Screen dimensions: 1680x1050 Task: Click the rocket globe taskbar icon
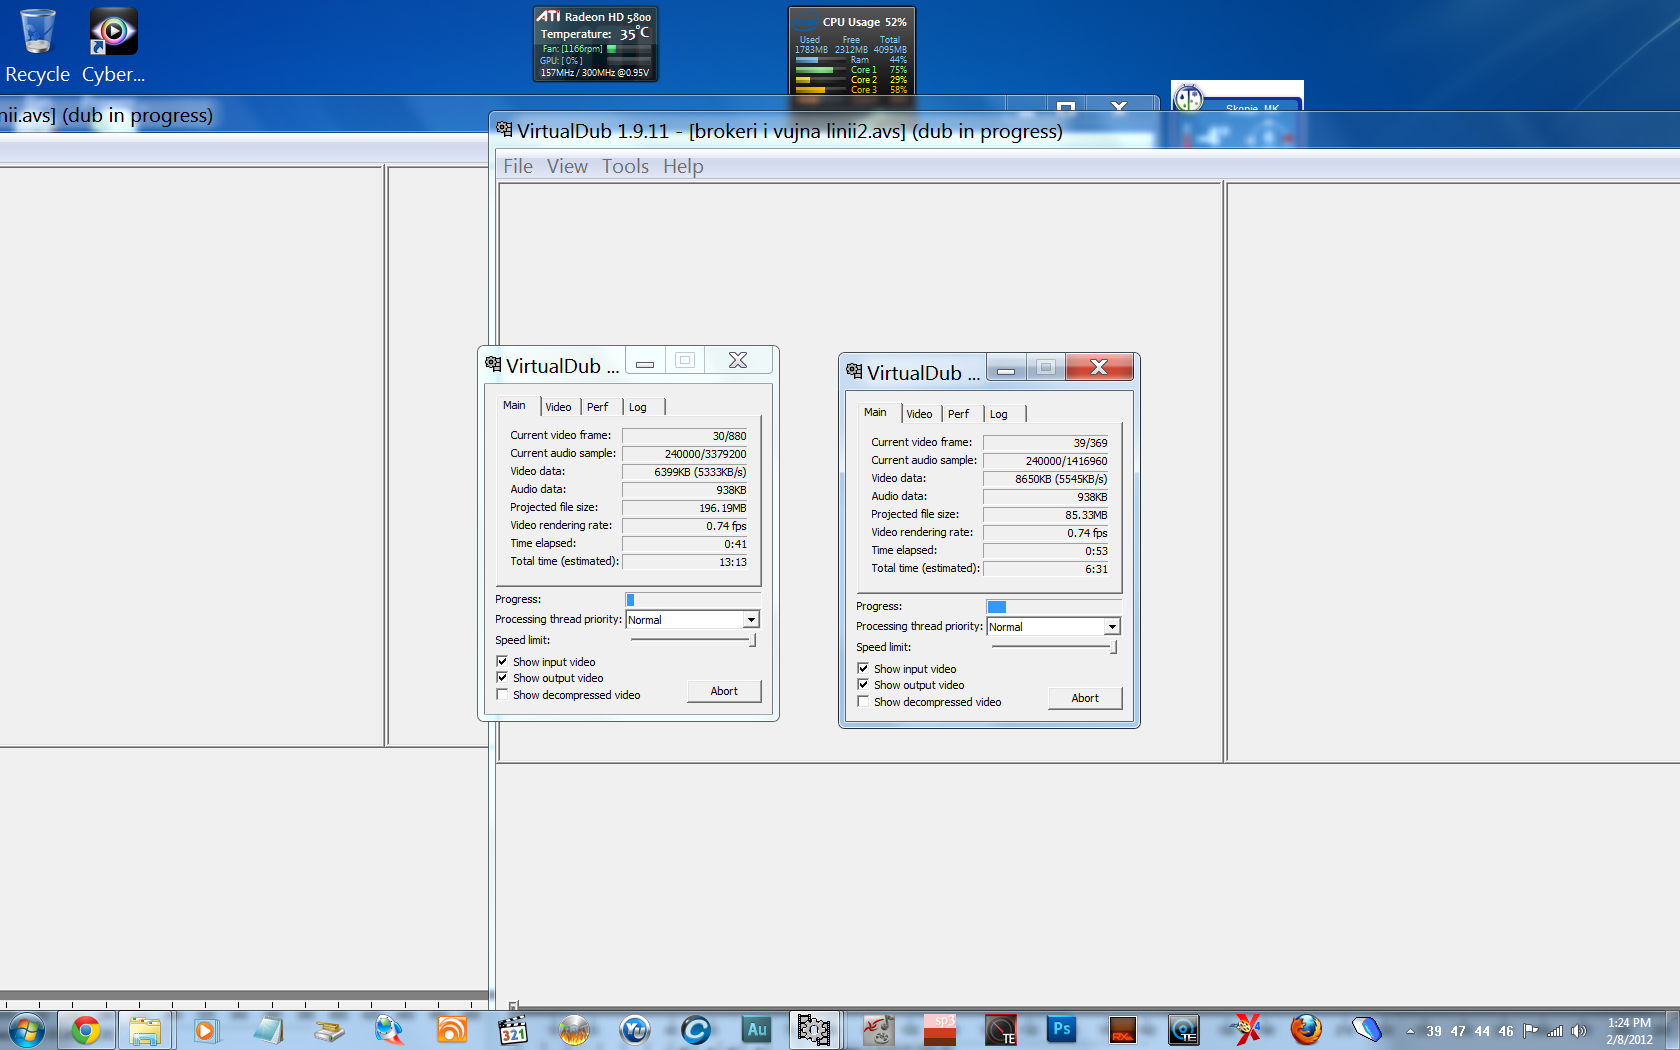[x=390, y=1029]
